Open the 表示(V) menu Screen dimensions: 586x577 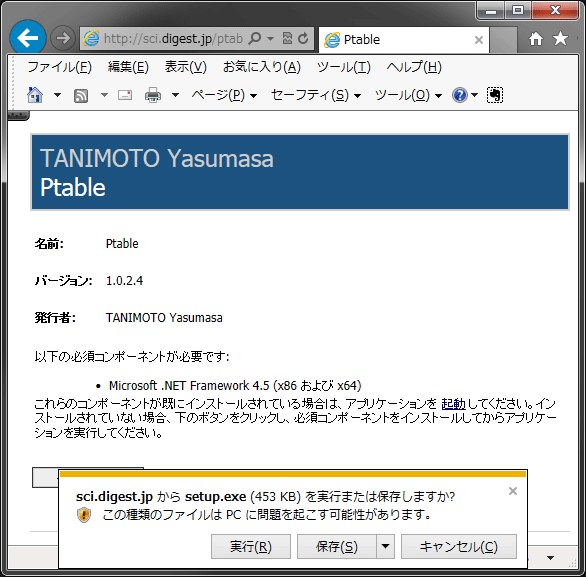[186, 67]
